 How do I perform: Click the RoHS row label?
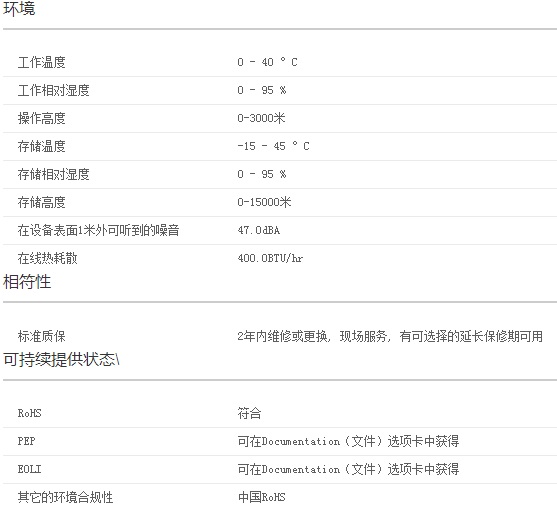point(29,413)
